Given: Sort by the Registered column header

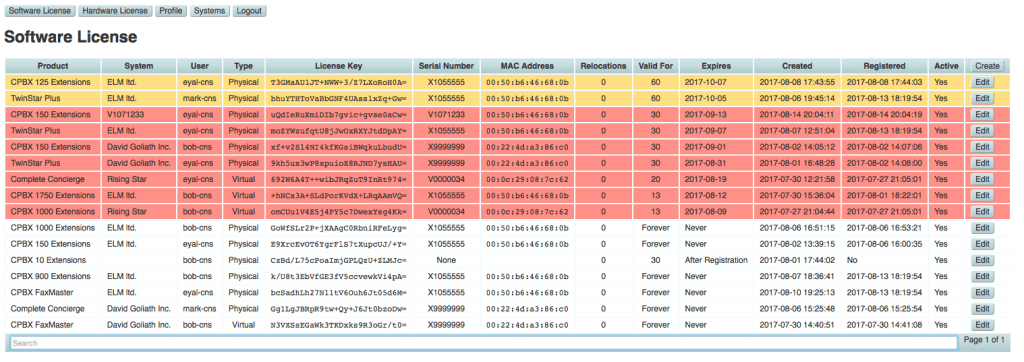Looking at the screenshot, I should (885, 66).
